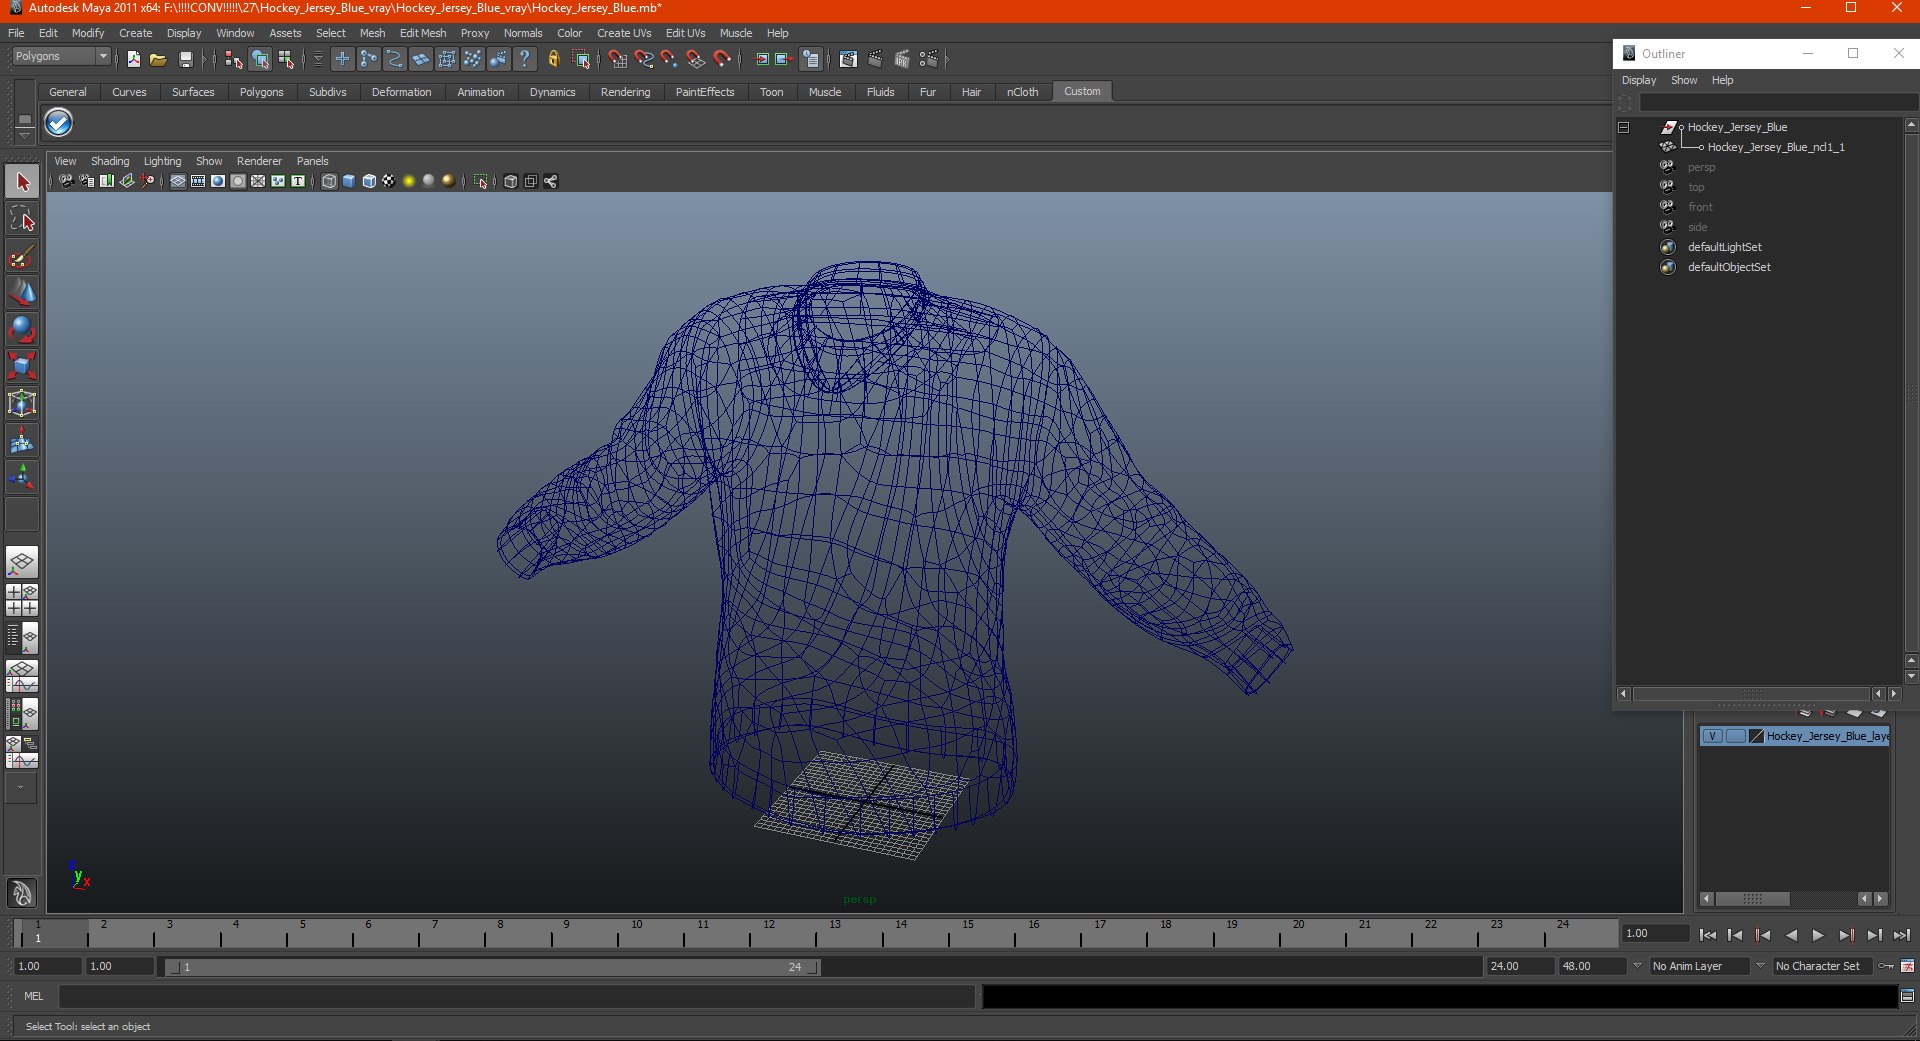Select the arrow Select tool
This screenshot has width=1920, height=1041.
click(22, 182)
